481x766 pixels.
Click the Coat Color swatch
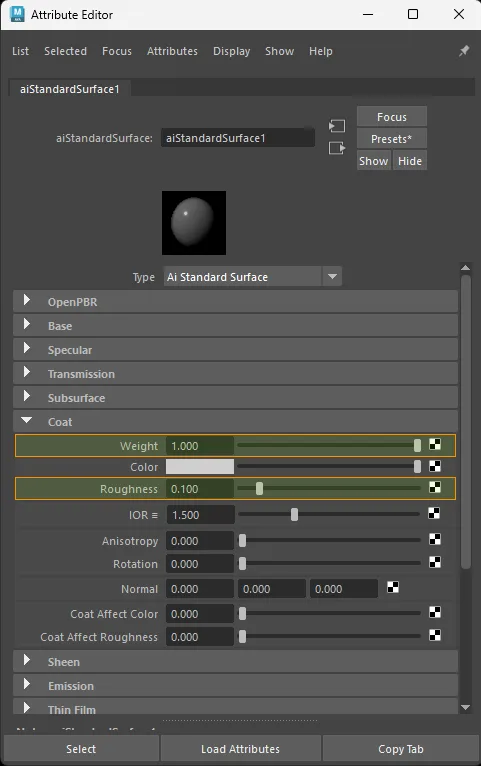pyautogui.click(x=200, y=467)
